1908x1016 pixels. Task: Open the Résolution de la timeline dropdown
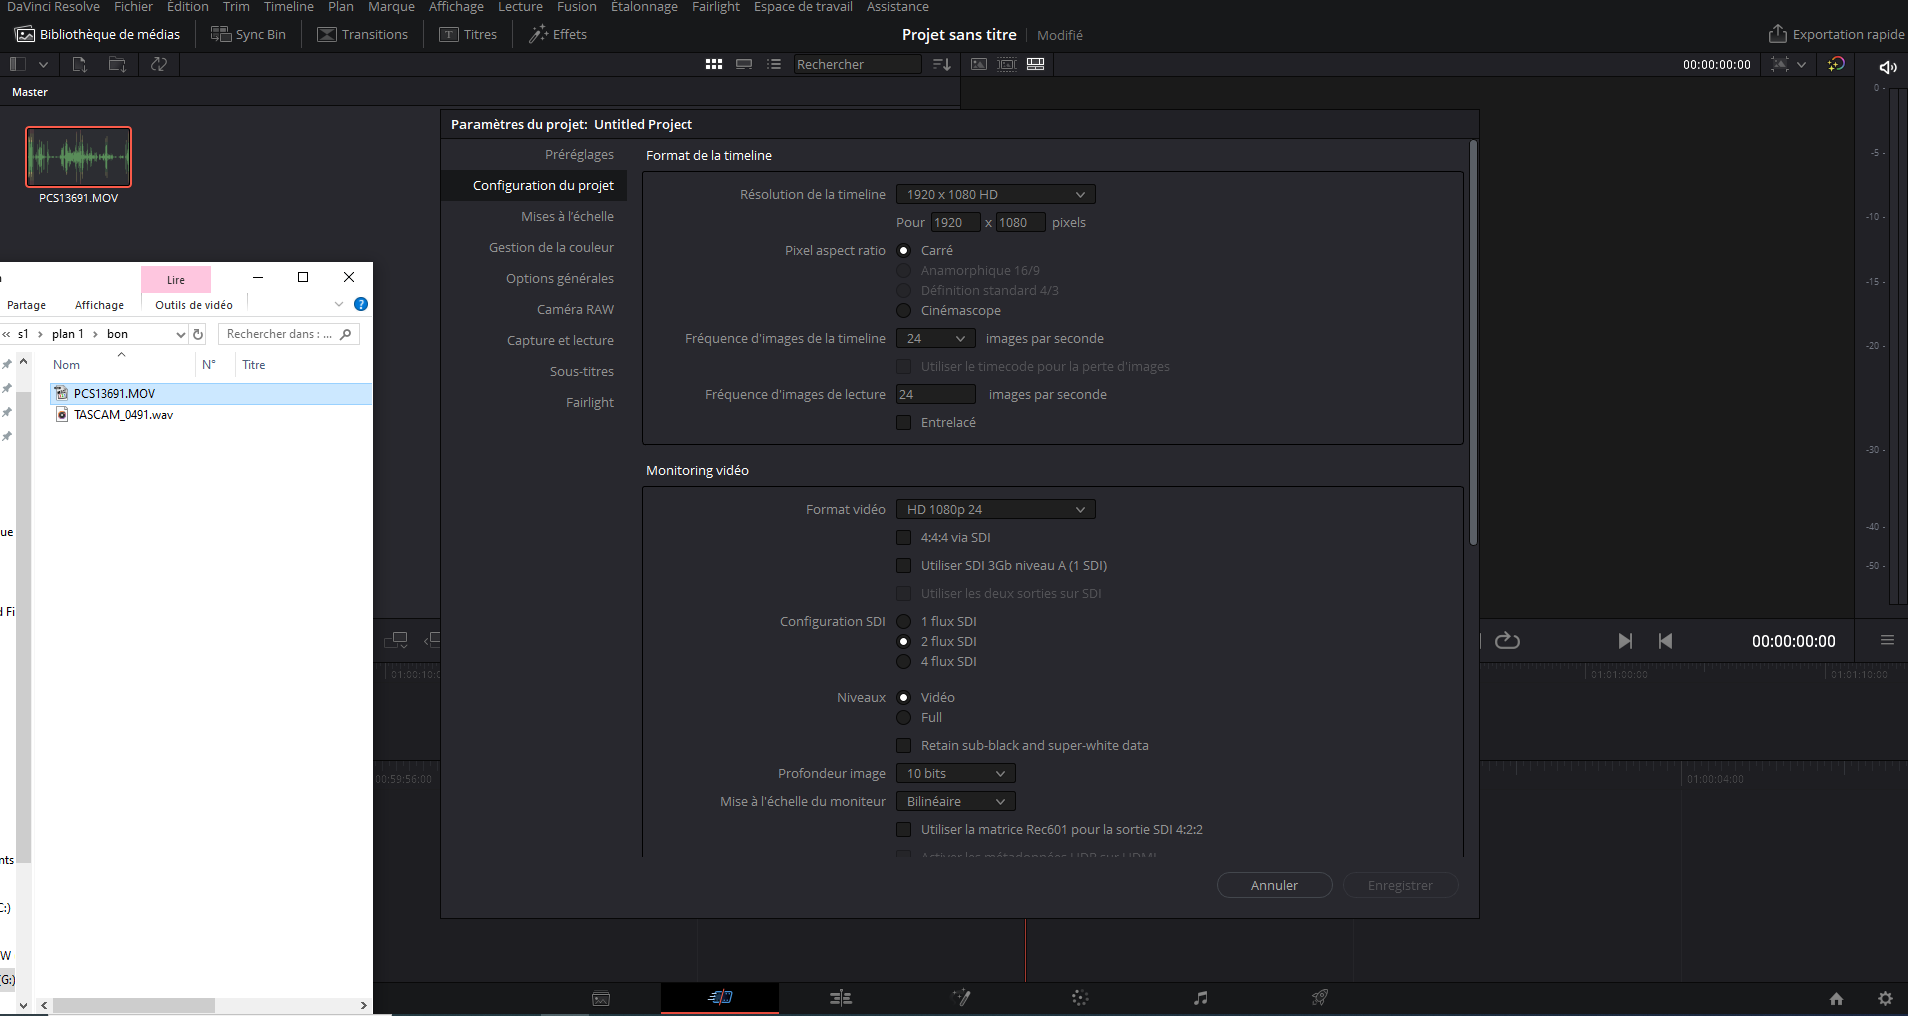click(995, 195)
